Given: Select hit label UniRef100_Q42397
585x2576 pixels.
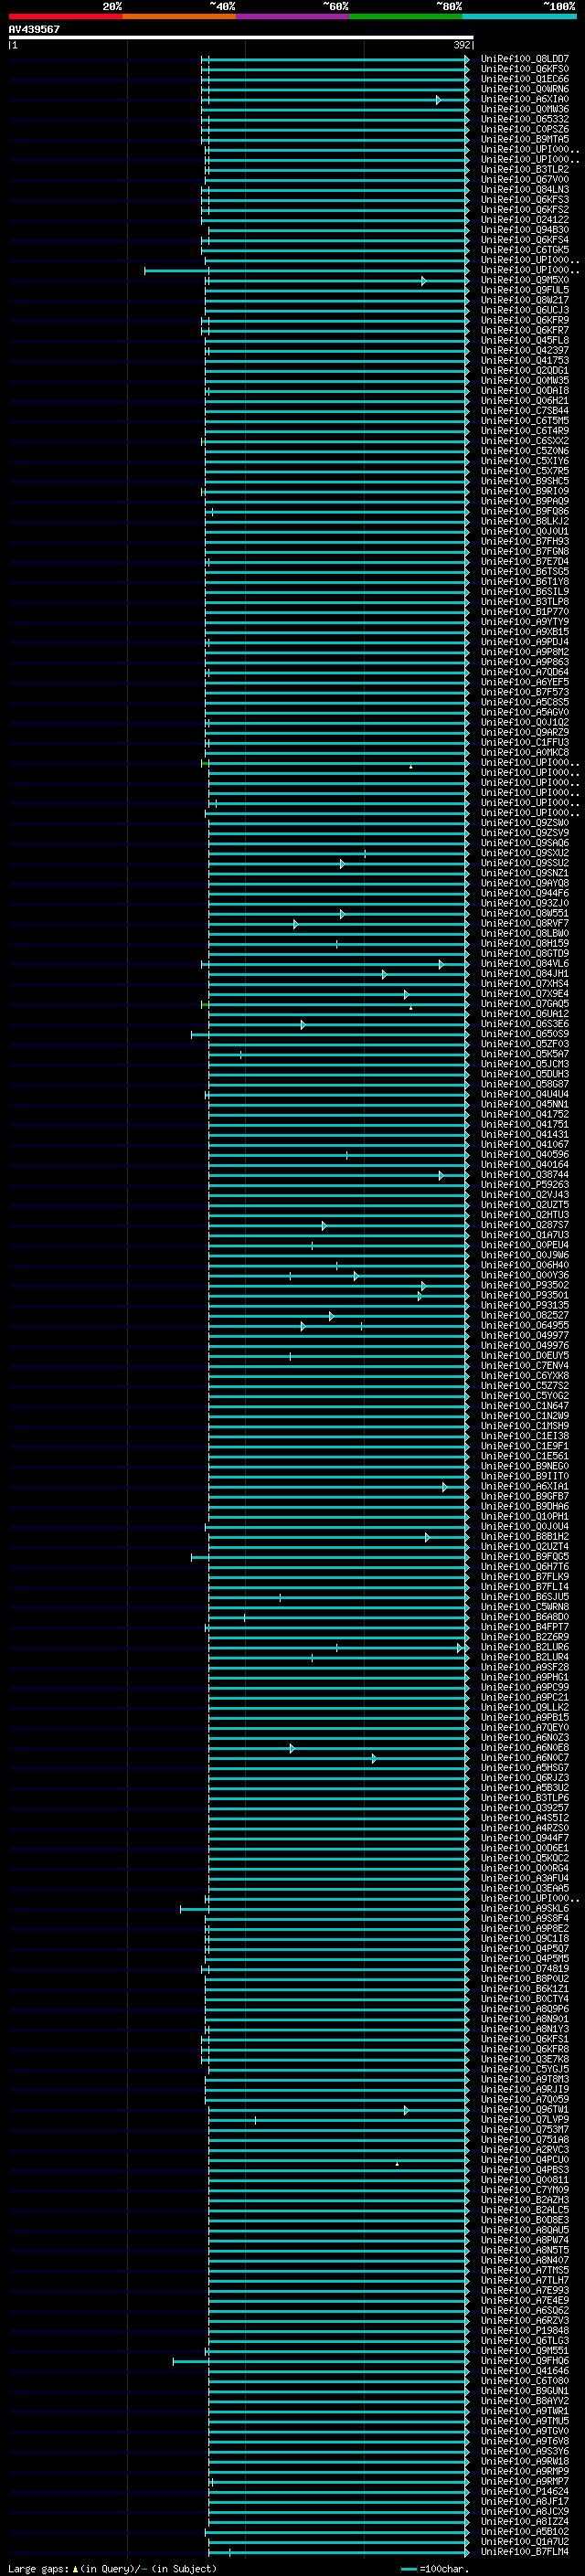Looking at the screenshot, I should point(525,350).
